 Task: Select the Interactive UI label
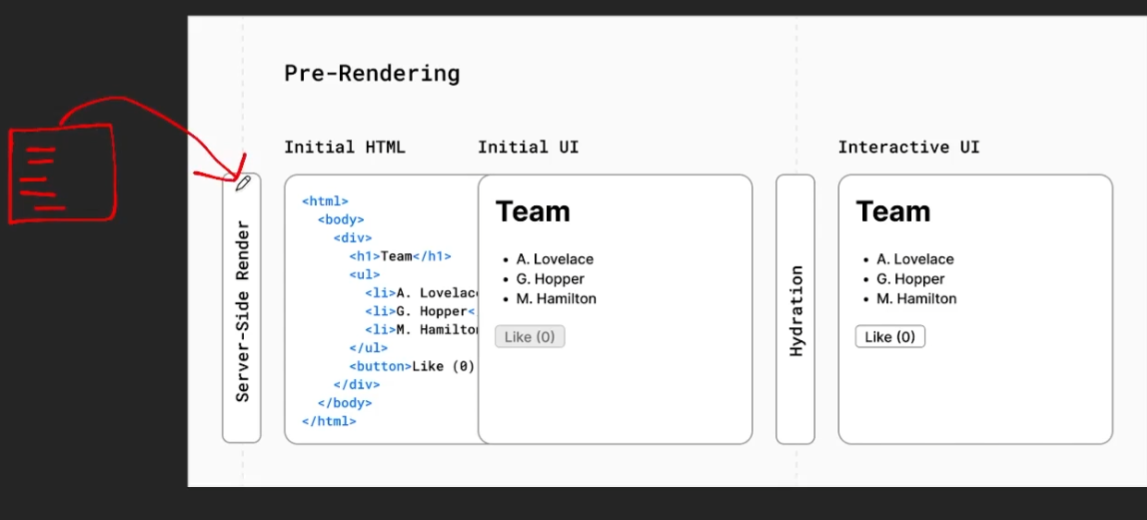[x=909, y=147]
